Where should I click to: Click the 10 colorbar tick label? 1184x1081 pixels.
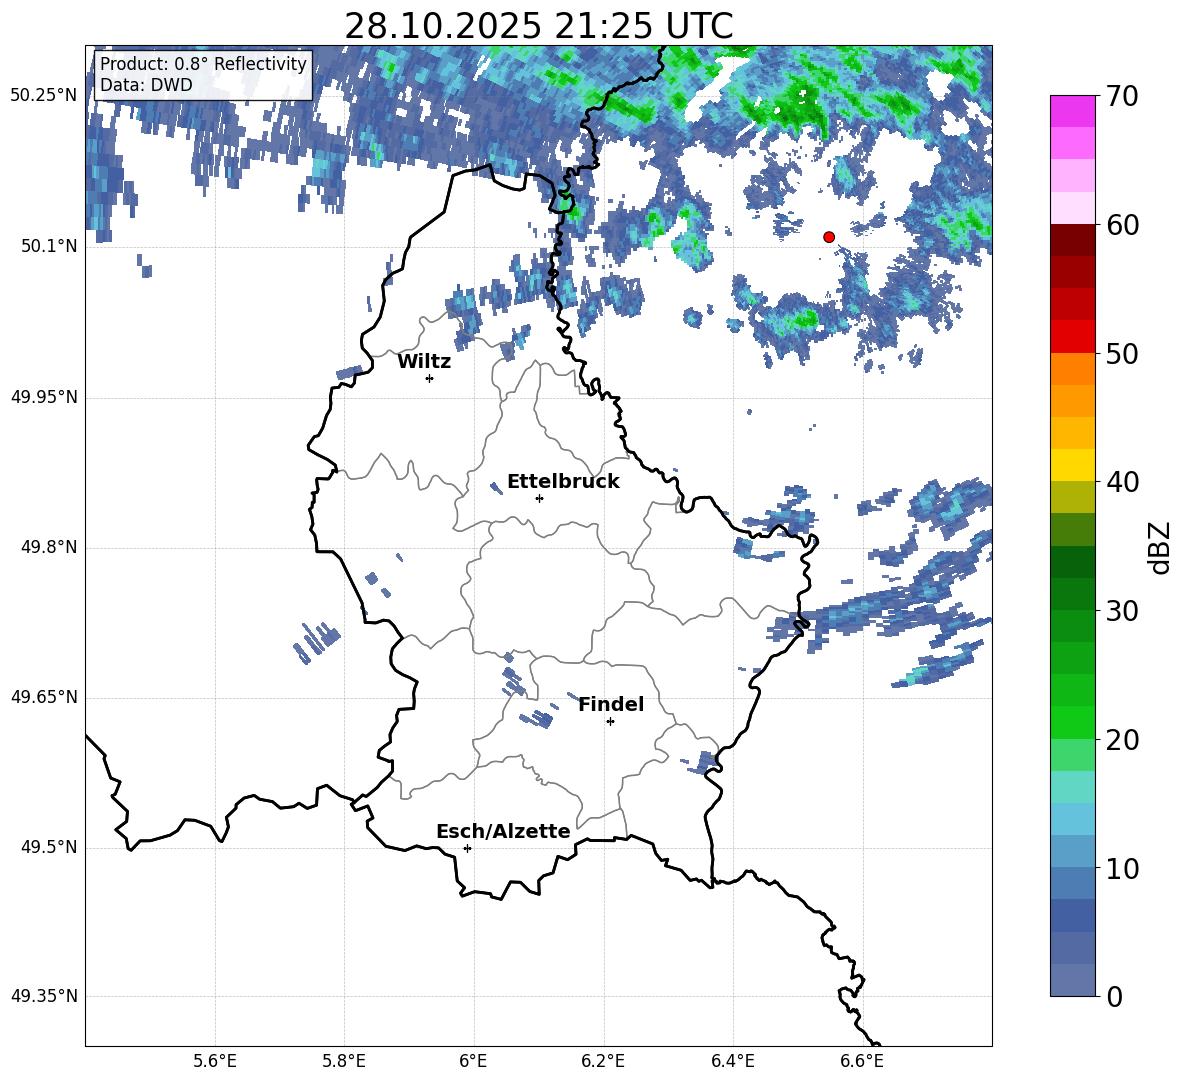(x=1122, y=868)
